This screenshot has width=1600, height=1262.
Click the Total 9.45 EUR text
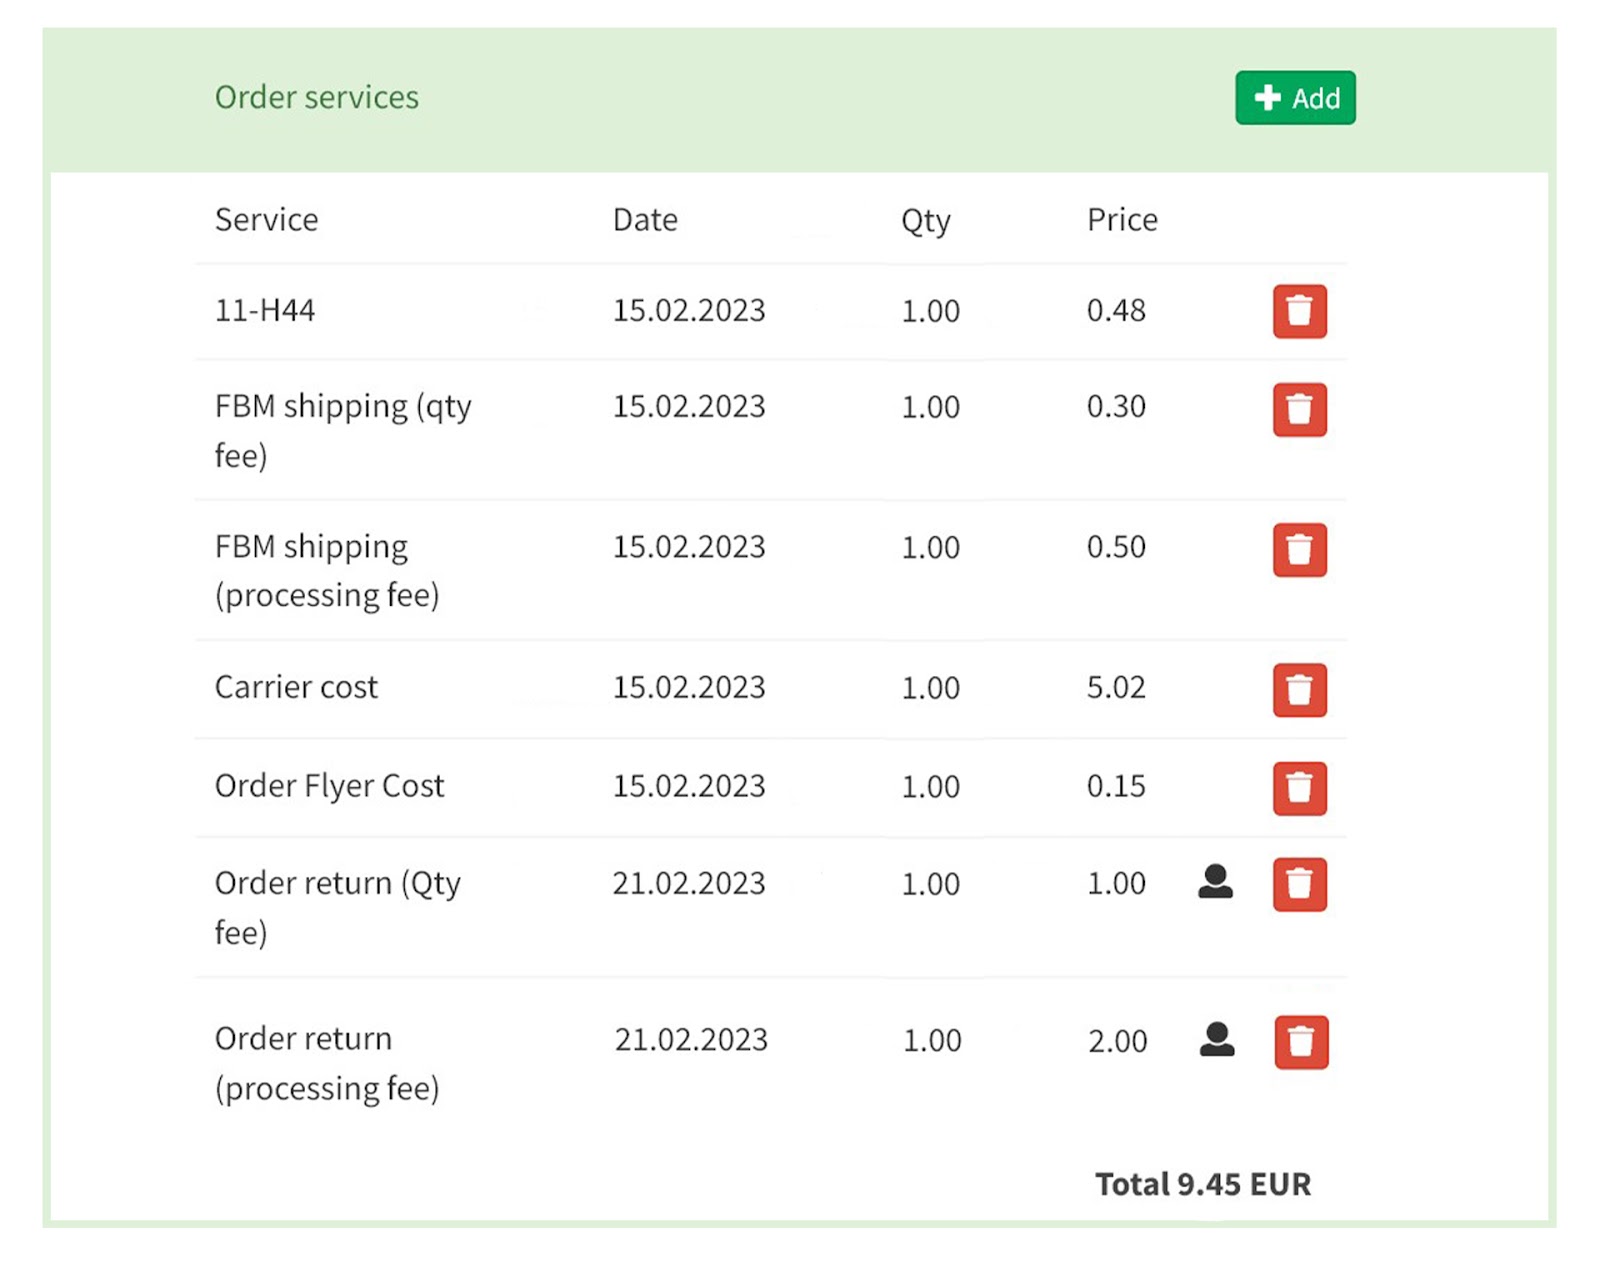pos(1202,1184)
